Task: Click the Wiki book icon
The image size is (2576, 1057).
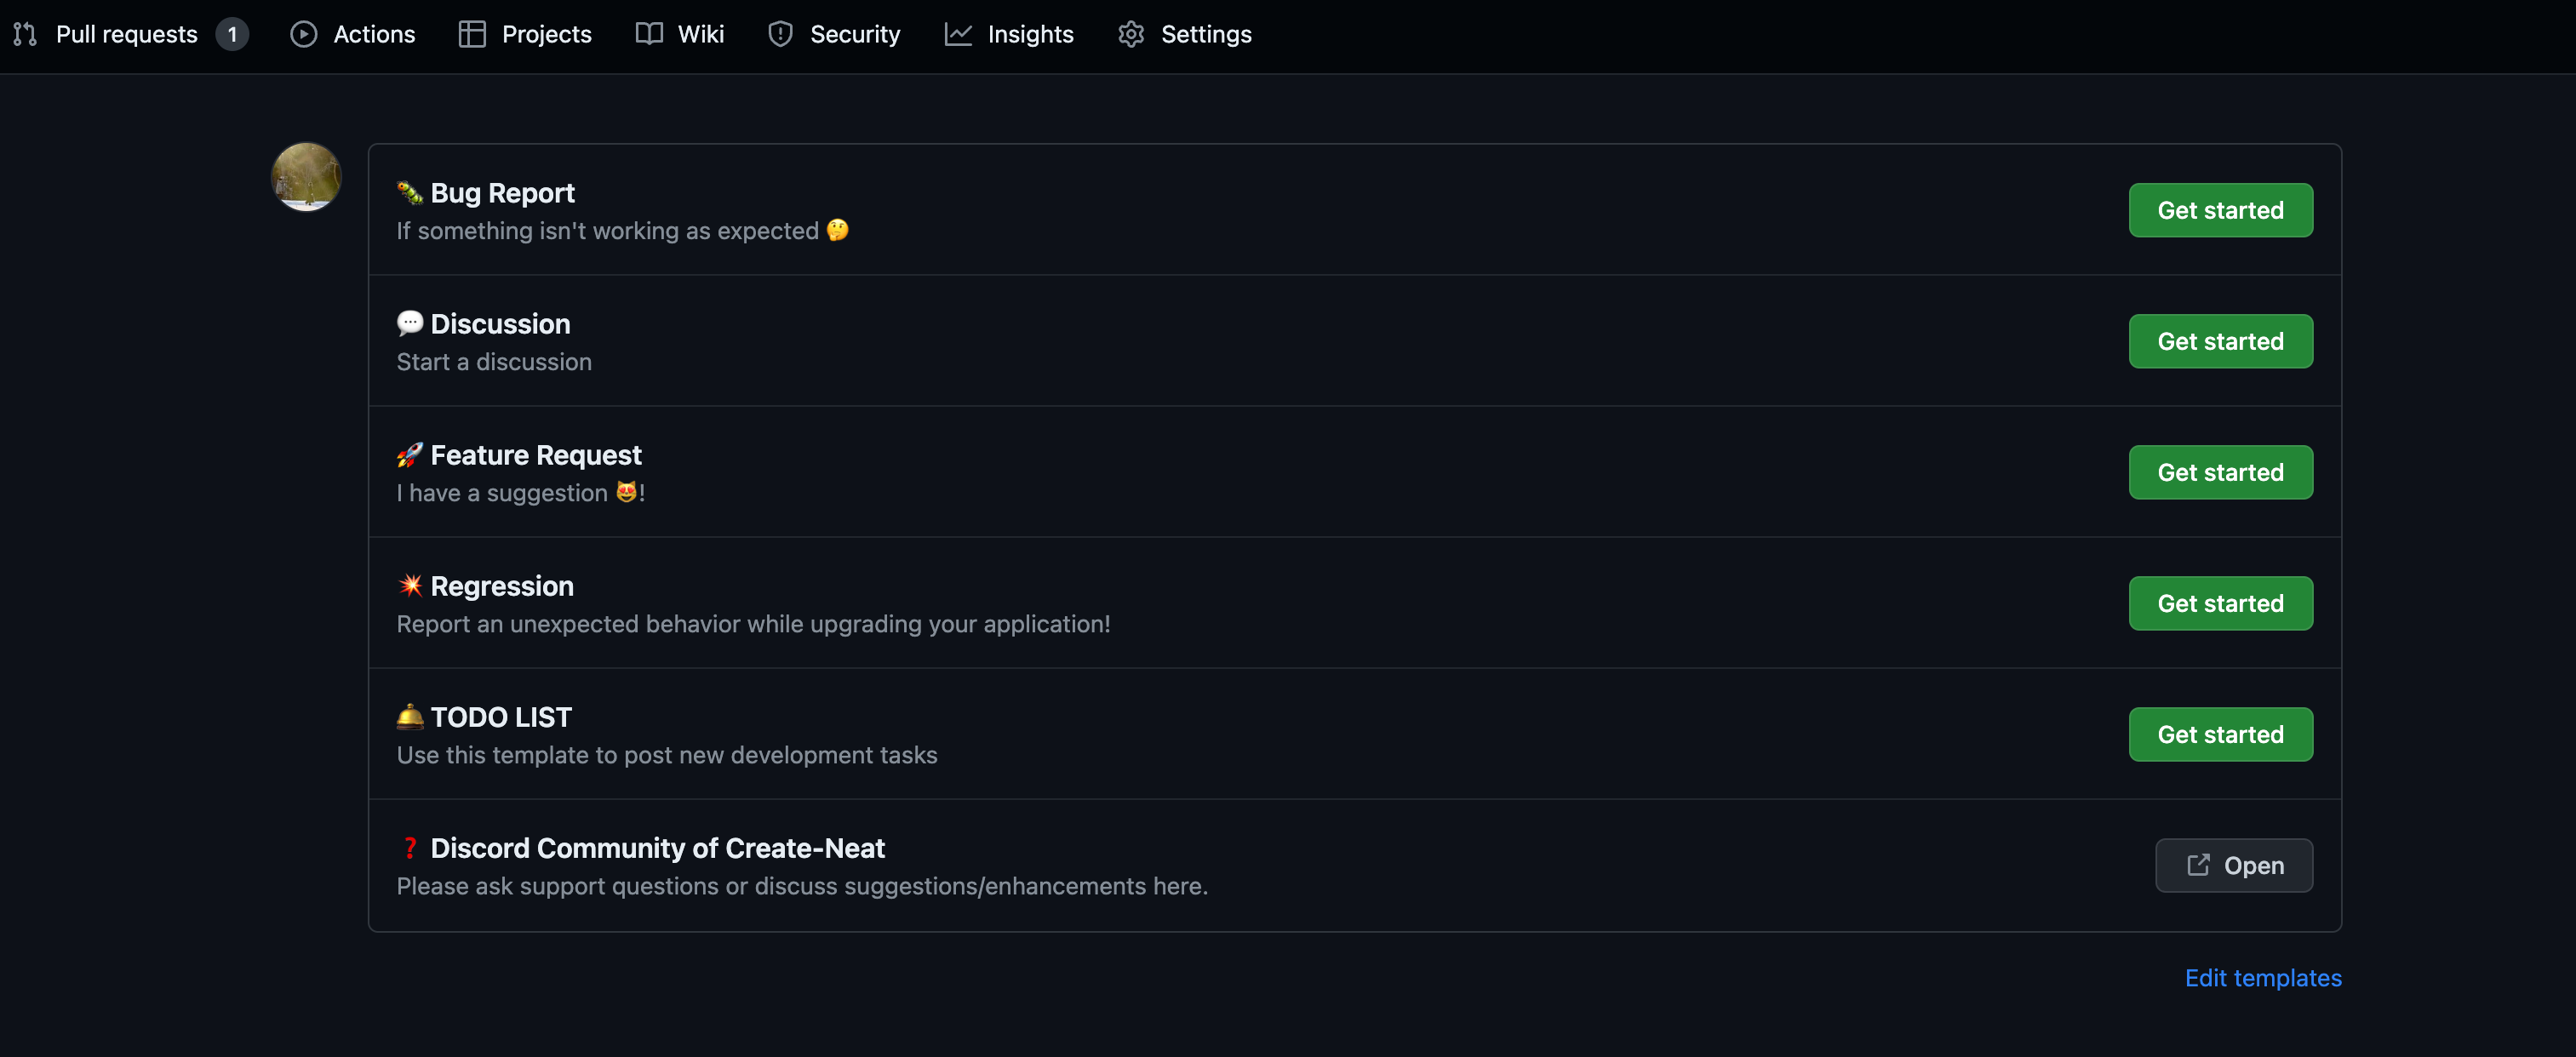Action: click(x=649, y=34)
